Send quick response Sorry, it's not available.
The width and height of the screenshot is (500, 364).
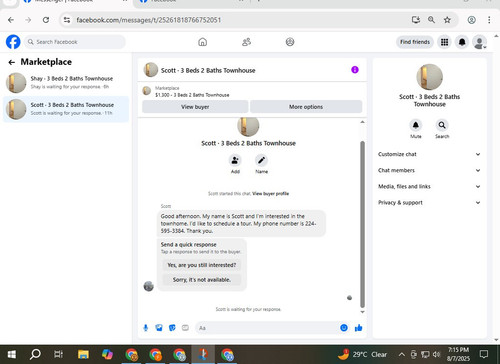click(202, 280)
